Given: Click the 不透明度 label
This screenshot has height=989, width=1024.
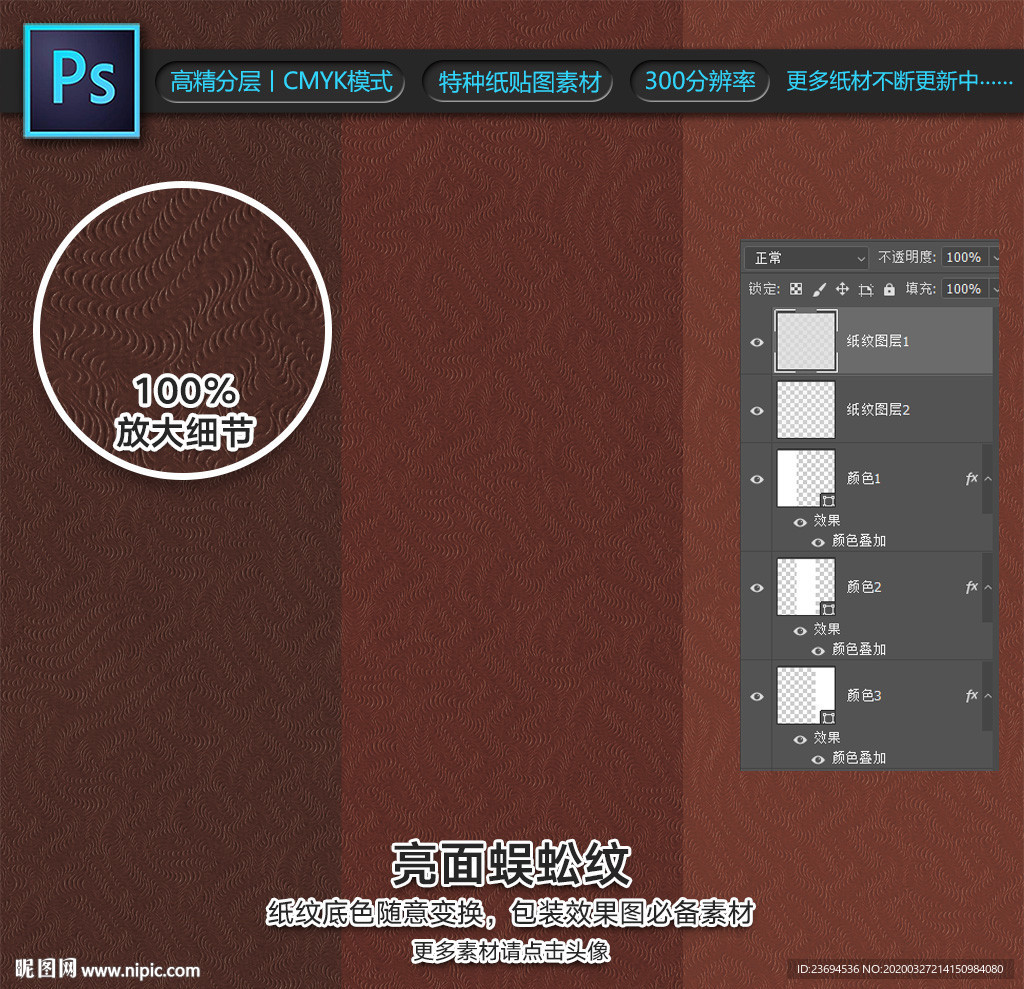Looking at the screenshot, I should pos(907,257).
